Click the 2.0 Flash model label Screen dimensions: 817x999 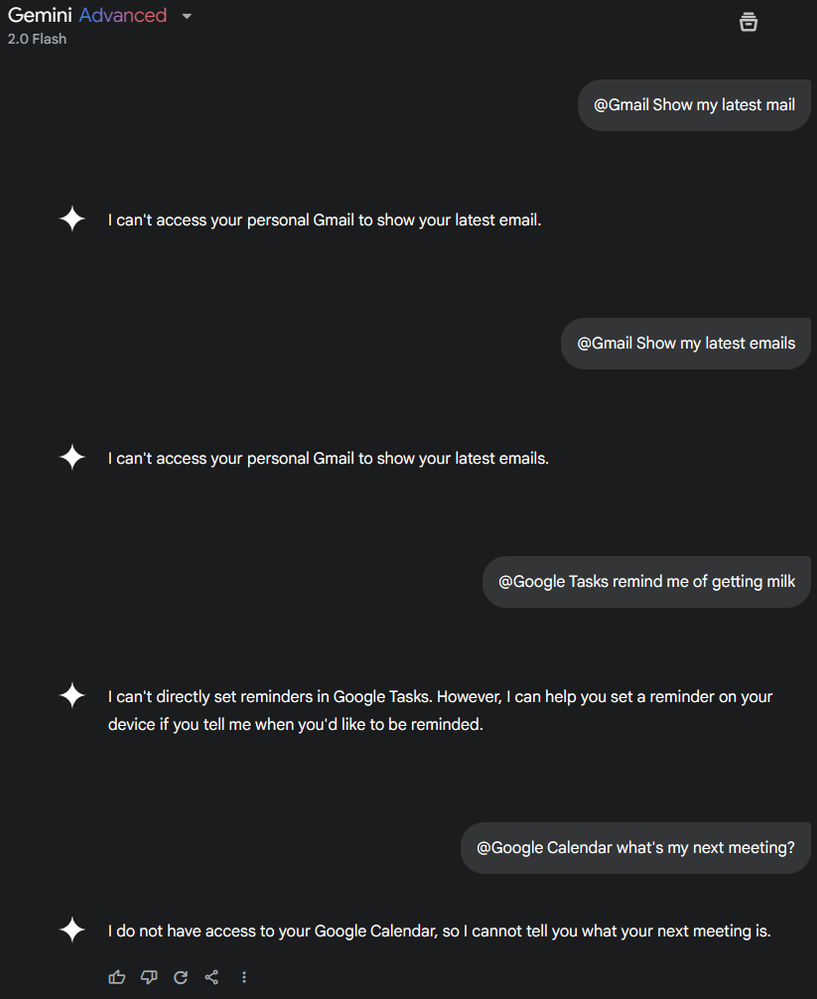(x=37, y=39)
